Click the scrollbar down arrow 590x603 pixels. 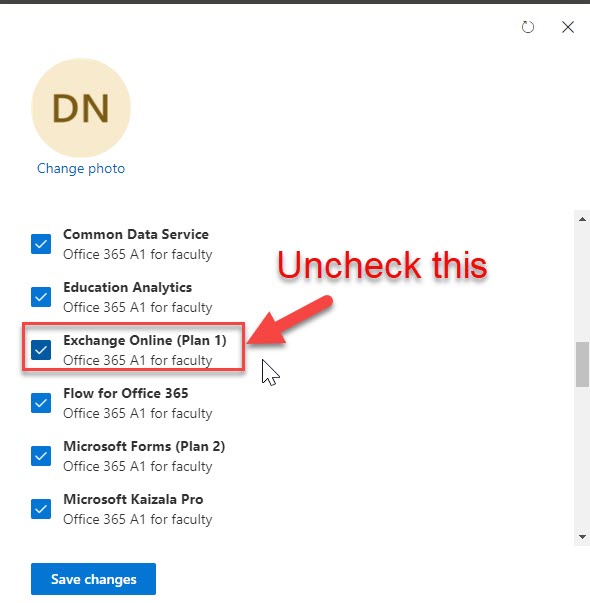(582, 537)
